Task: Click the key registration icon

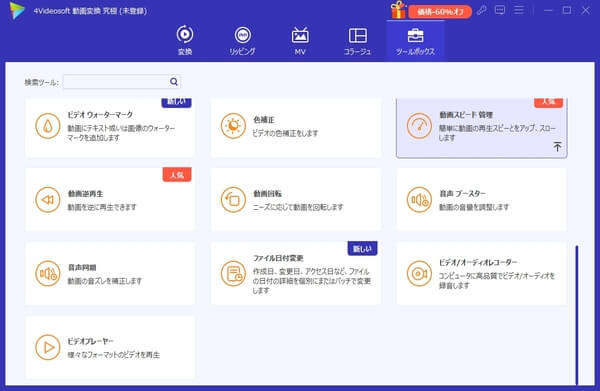Action: [x=482, y=10]
